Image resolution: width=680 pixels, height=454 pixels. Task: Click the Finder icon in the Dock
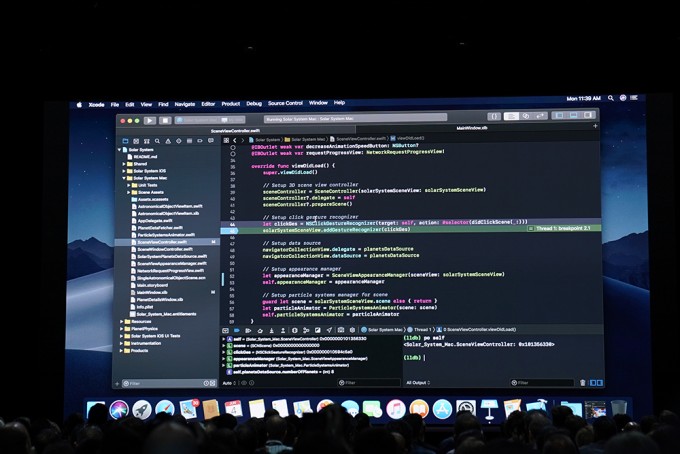[96, 408]
